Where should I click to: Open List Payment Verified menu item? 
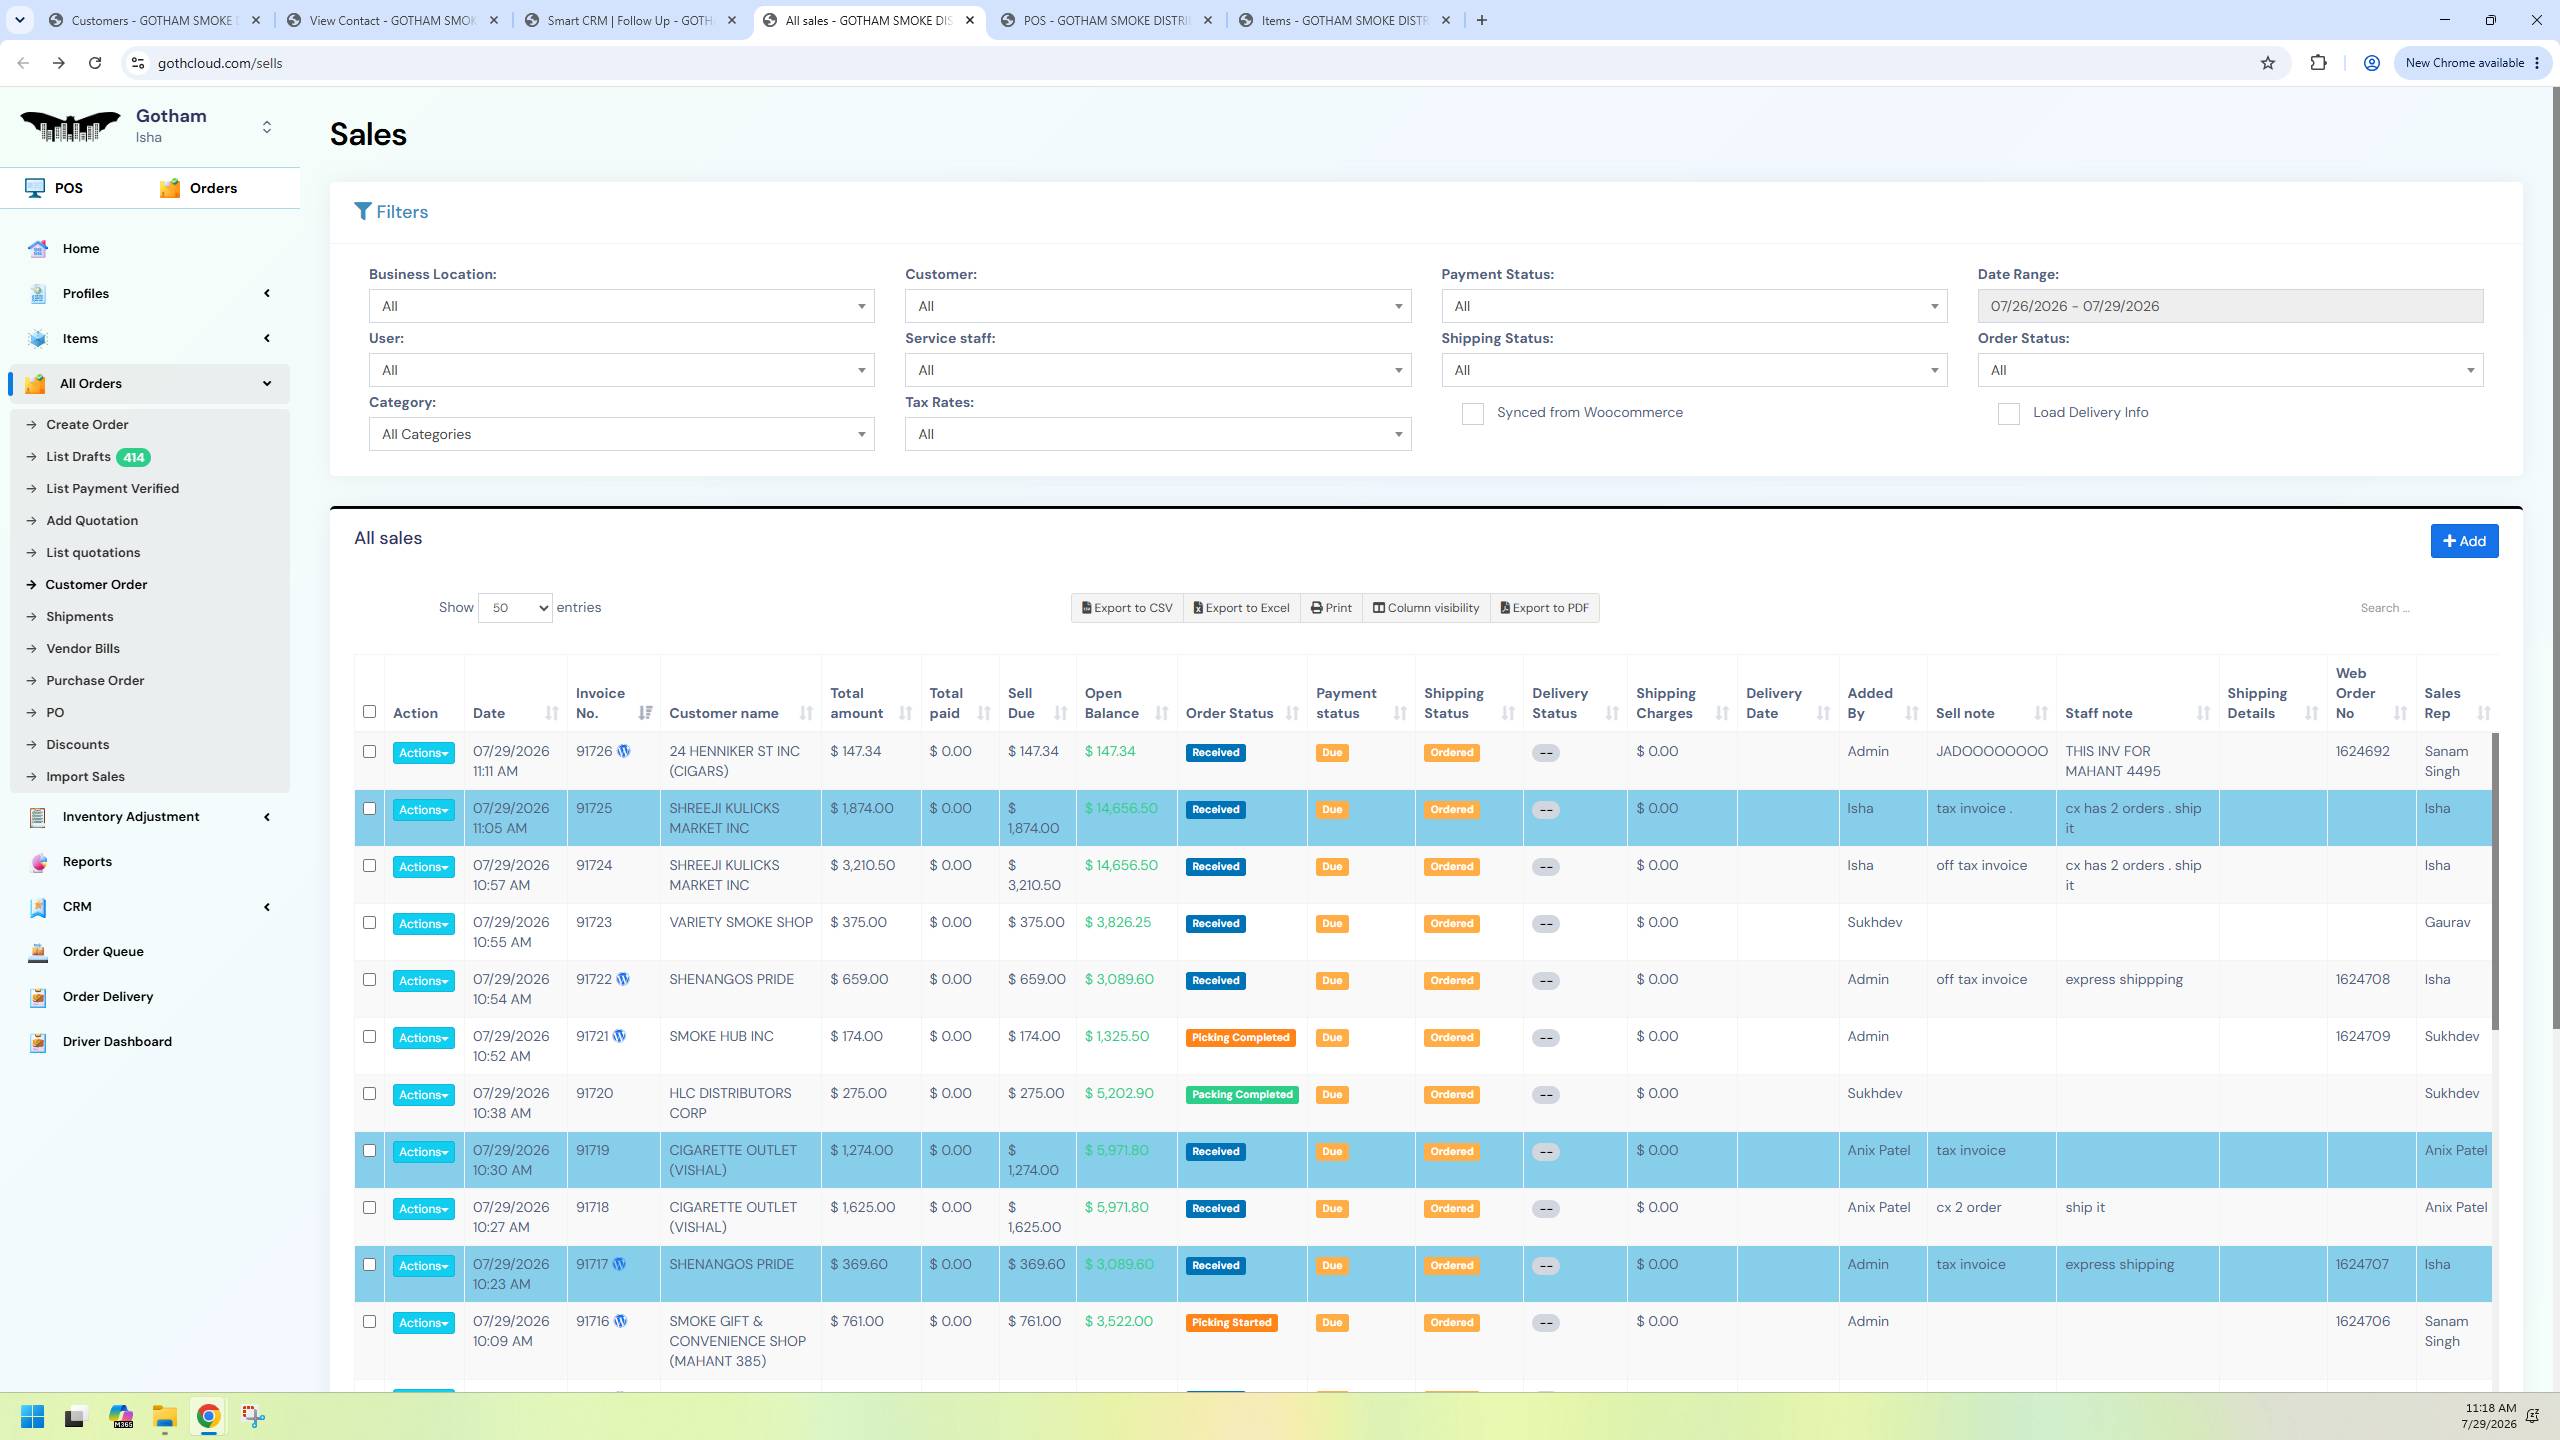click(x=112, y=489)
